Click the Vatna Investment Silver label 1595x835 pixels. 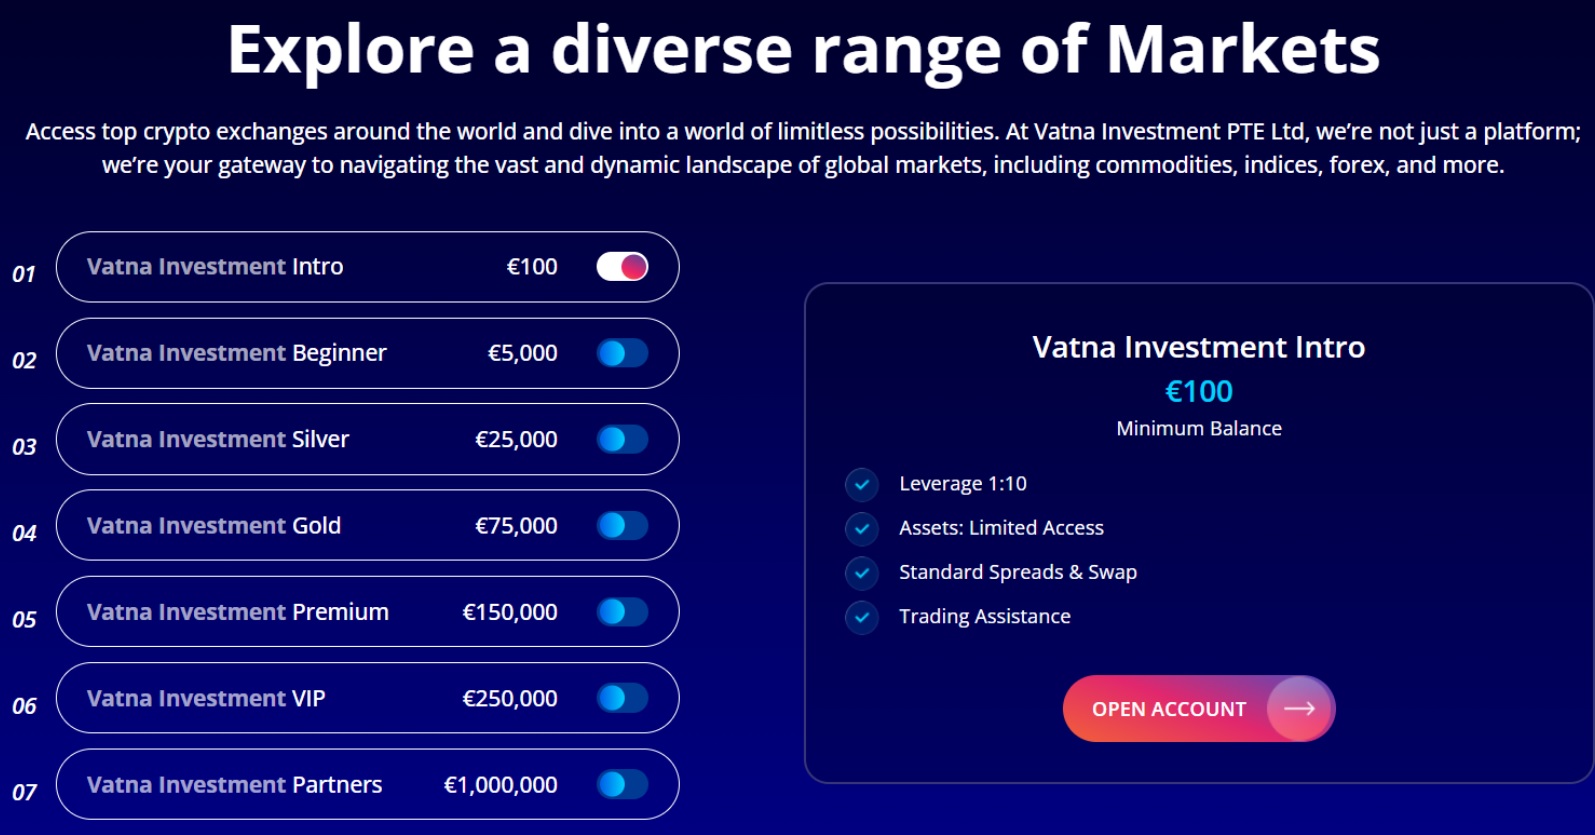[218, 439]
